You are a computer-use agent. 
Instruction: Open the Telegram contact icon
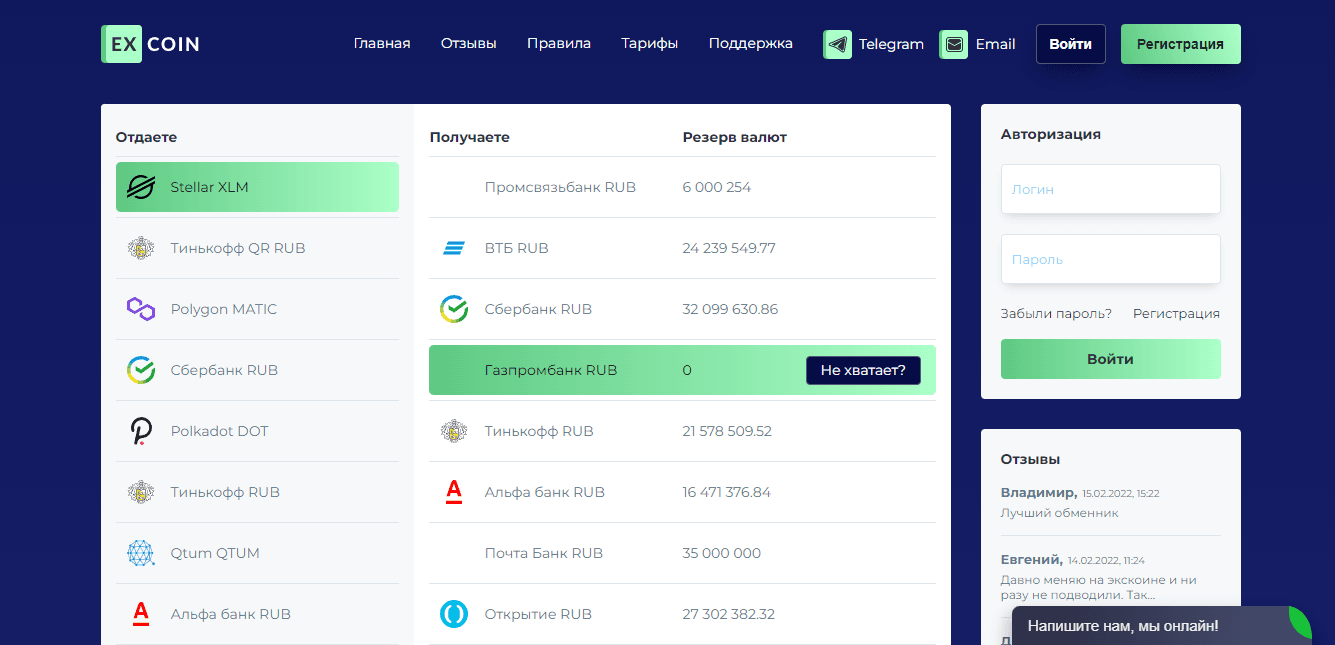(x=837, y=44)
